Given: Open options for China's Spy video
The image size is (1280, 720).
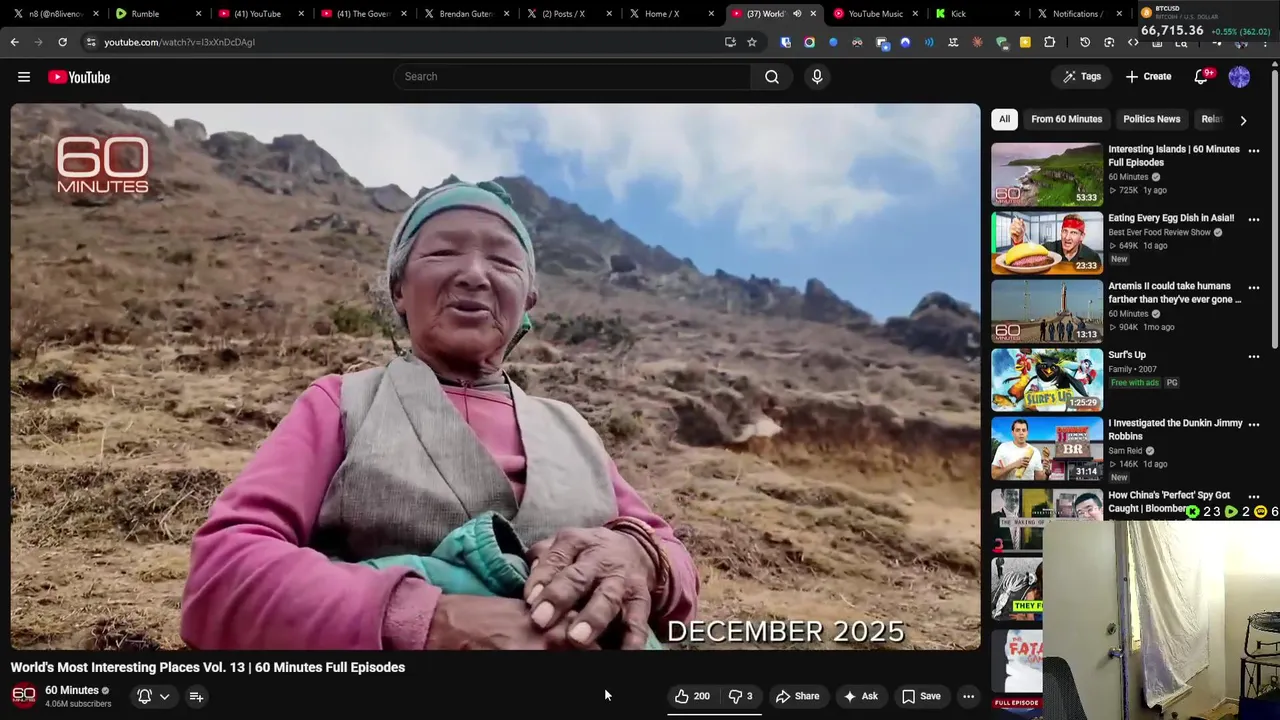Looking at the screenshot, I should [1254, 497].
